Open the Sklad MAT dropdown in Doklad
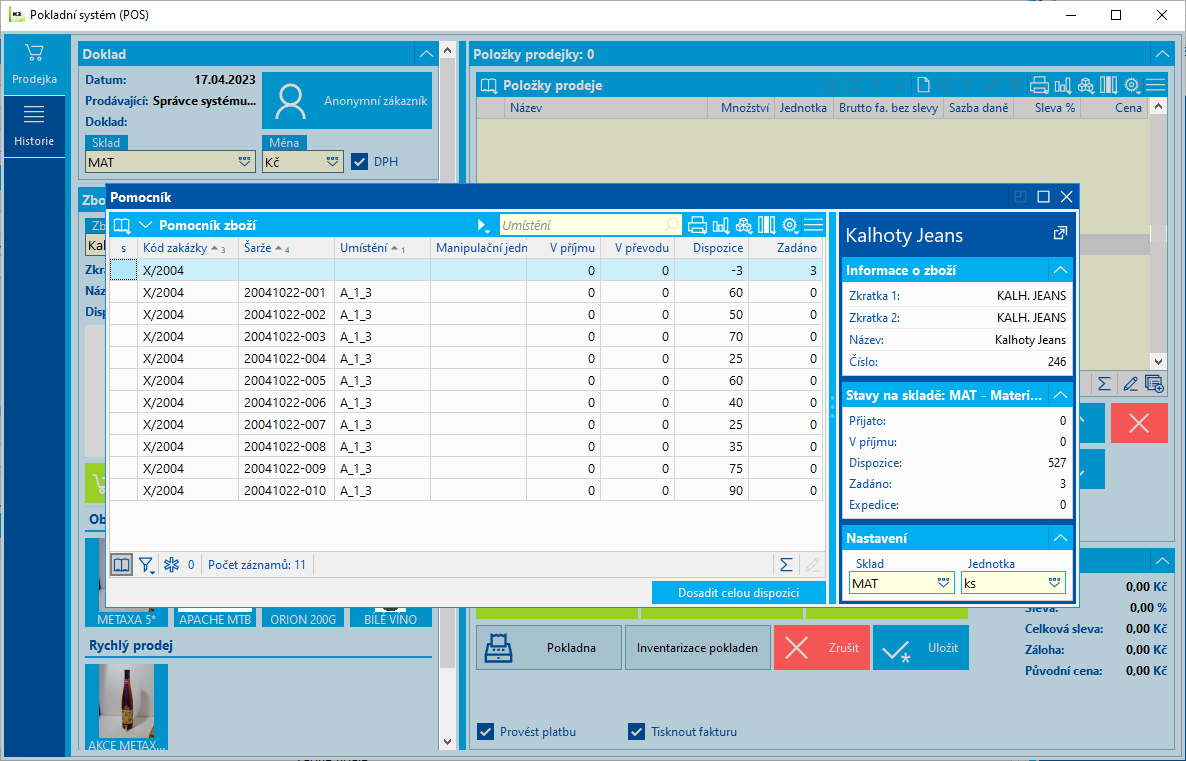The width and height of the screenshot is (1186, 761). (169, 162)
